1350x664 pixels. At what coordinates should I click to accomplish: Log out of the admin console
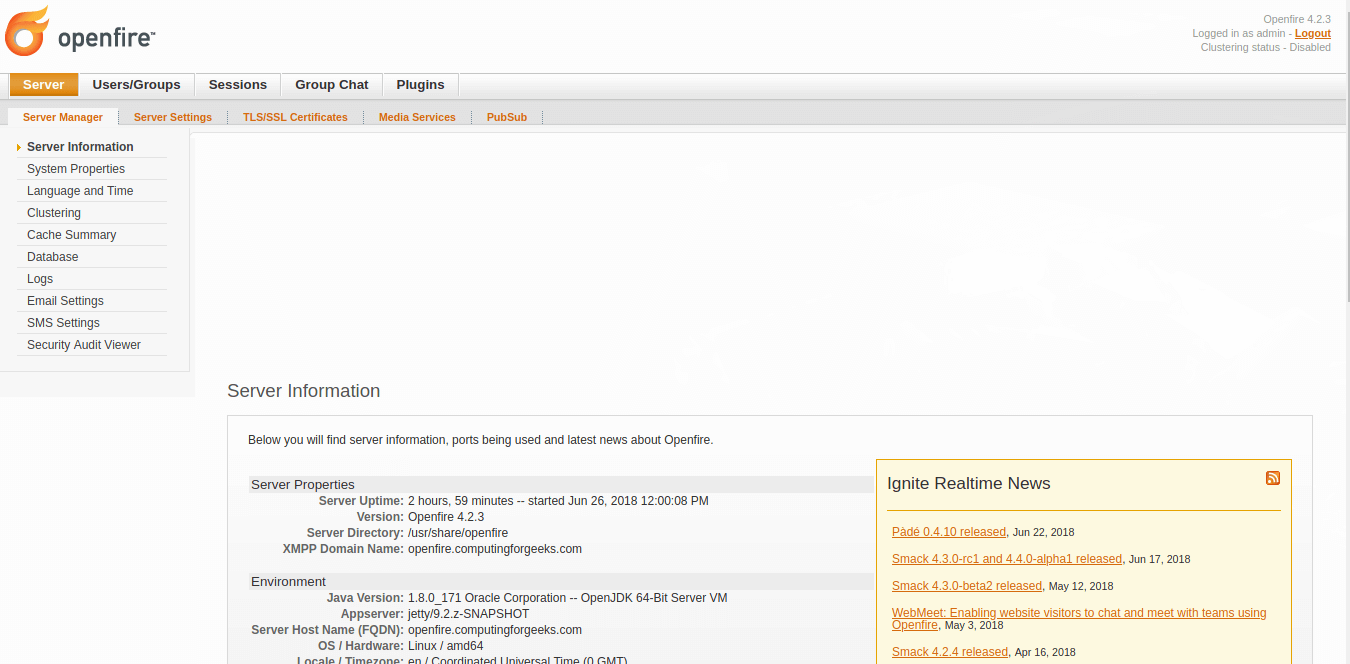[1312, 33]
